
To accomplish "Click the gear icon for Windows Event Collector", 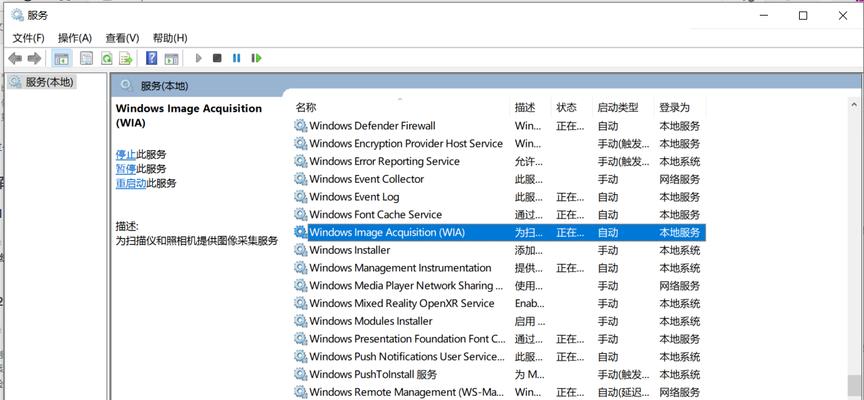I will pyautogui.click(x=300, y=179).
